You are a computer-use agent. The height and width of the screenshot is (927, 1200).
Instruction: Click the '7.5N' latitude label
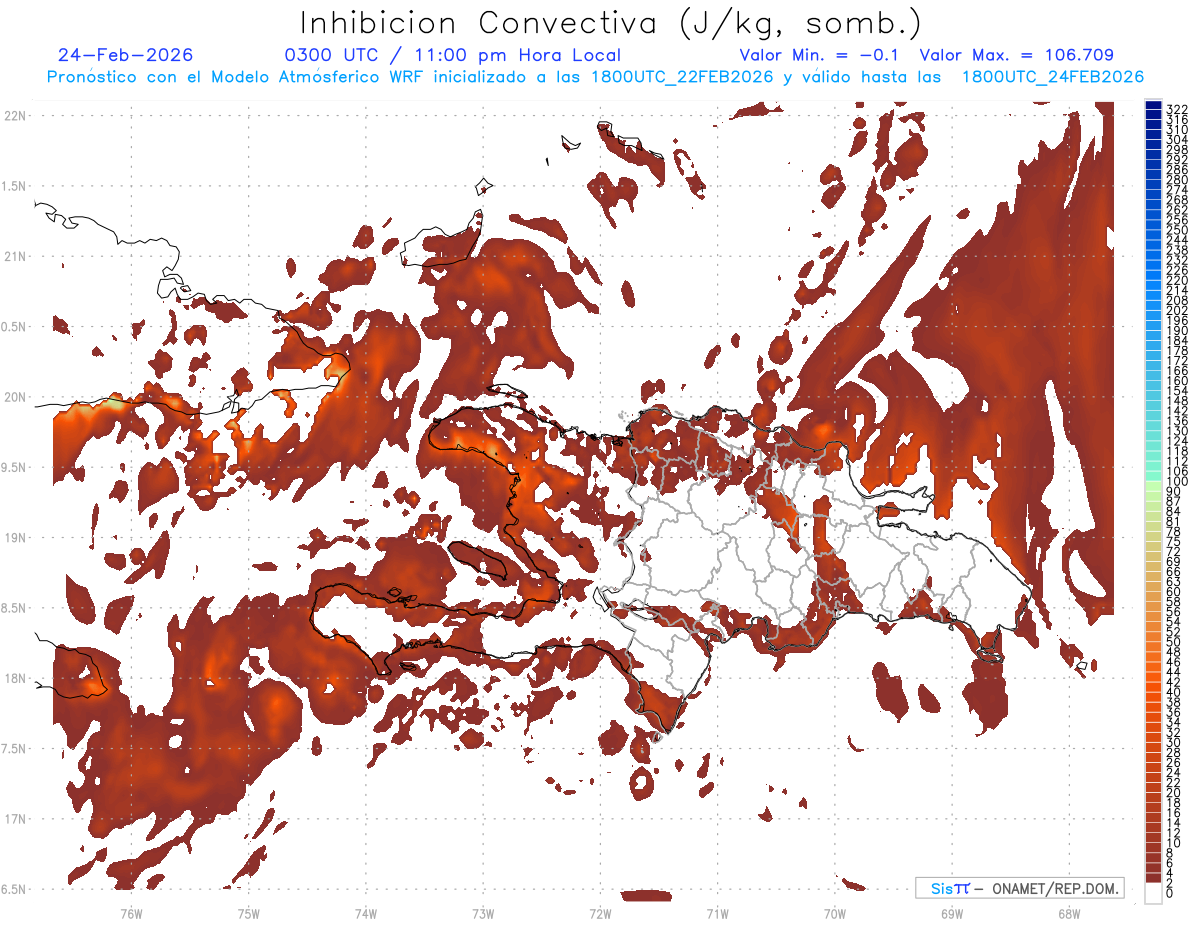(x=14, y=748)
